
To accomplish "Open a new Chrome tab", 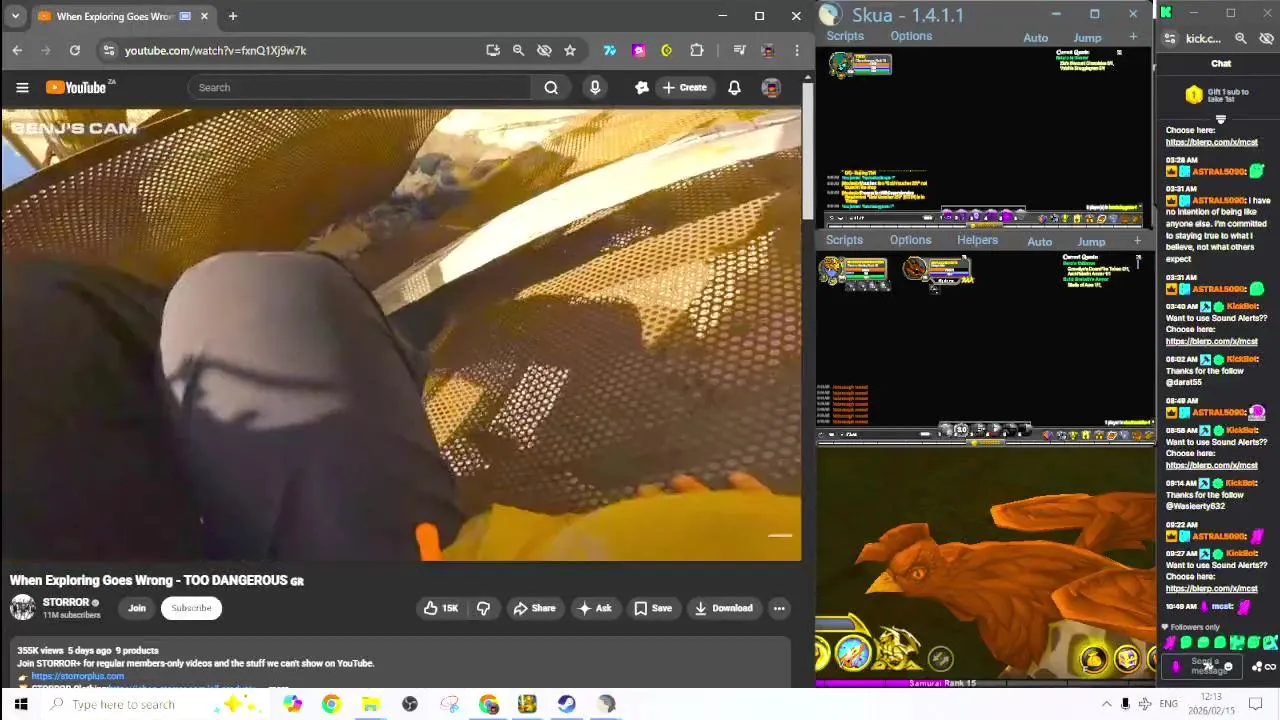I will click(232, 16).
